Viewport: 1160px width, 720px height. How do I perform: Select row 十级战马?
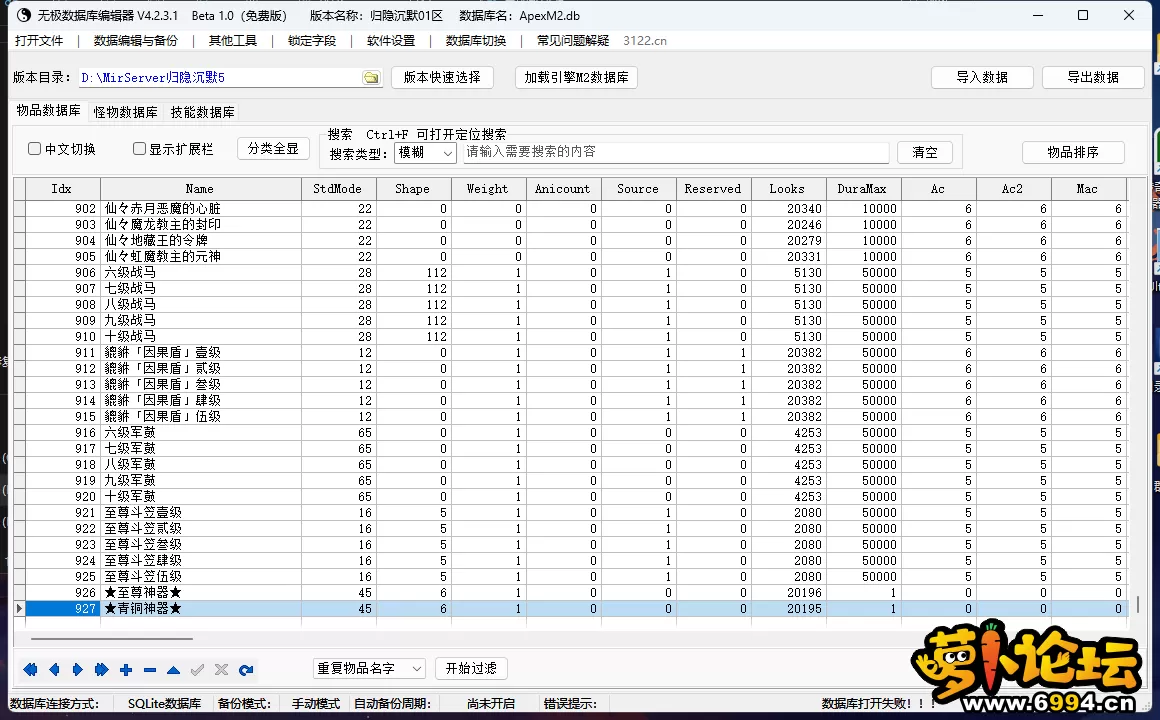point(570,337)
